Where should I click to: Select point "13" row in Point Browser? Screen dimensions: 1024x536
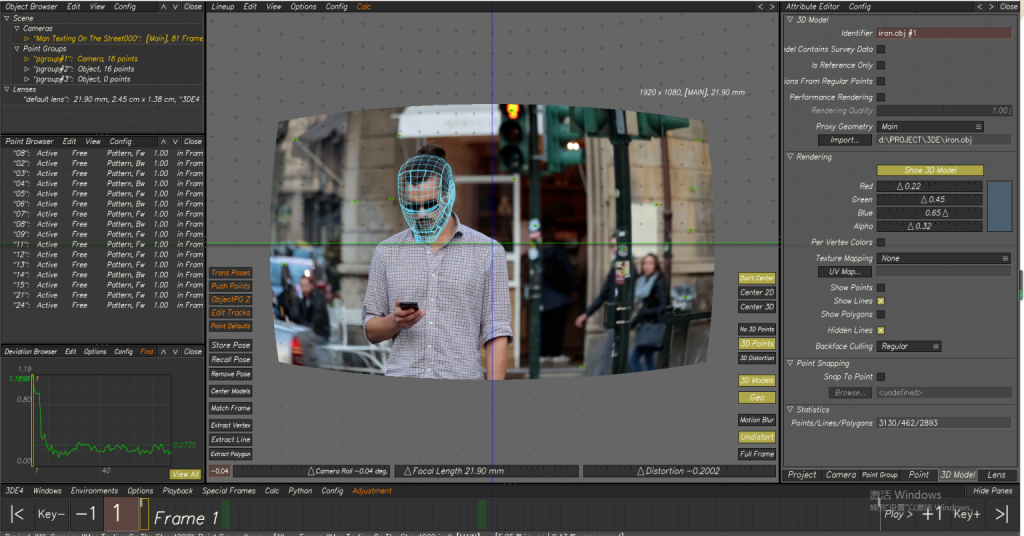click(103, 264)
